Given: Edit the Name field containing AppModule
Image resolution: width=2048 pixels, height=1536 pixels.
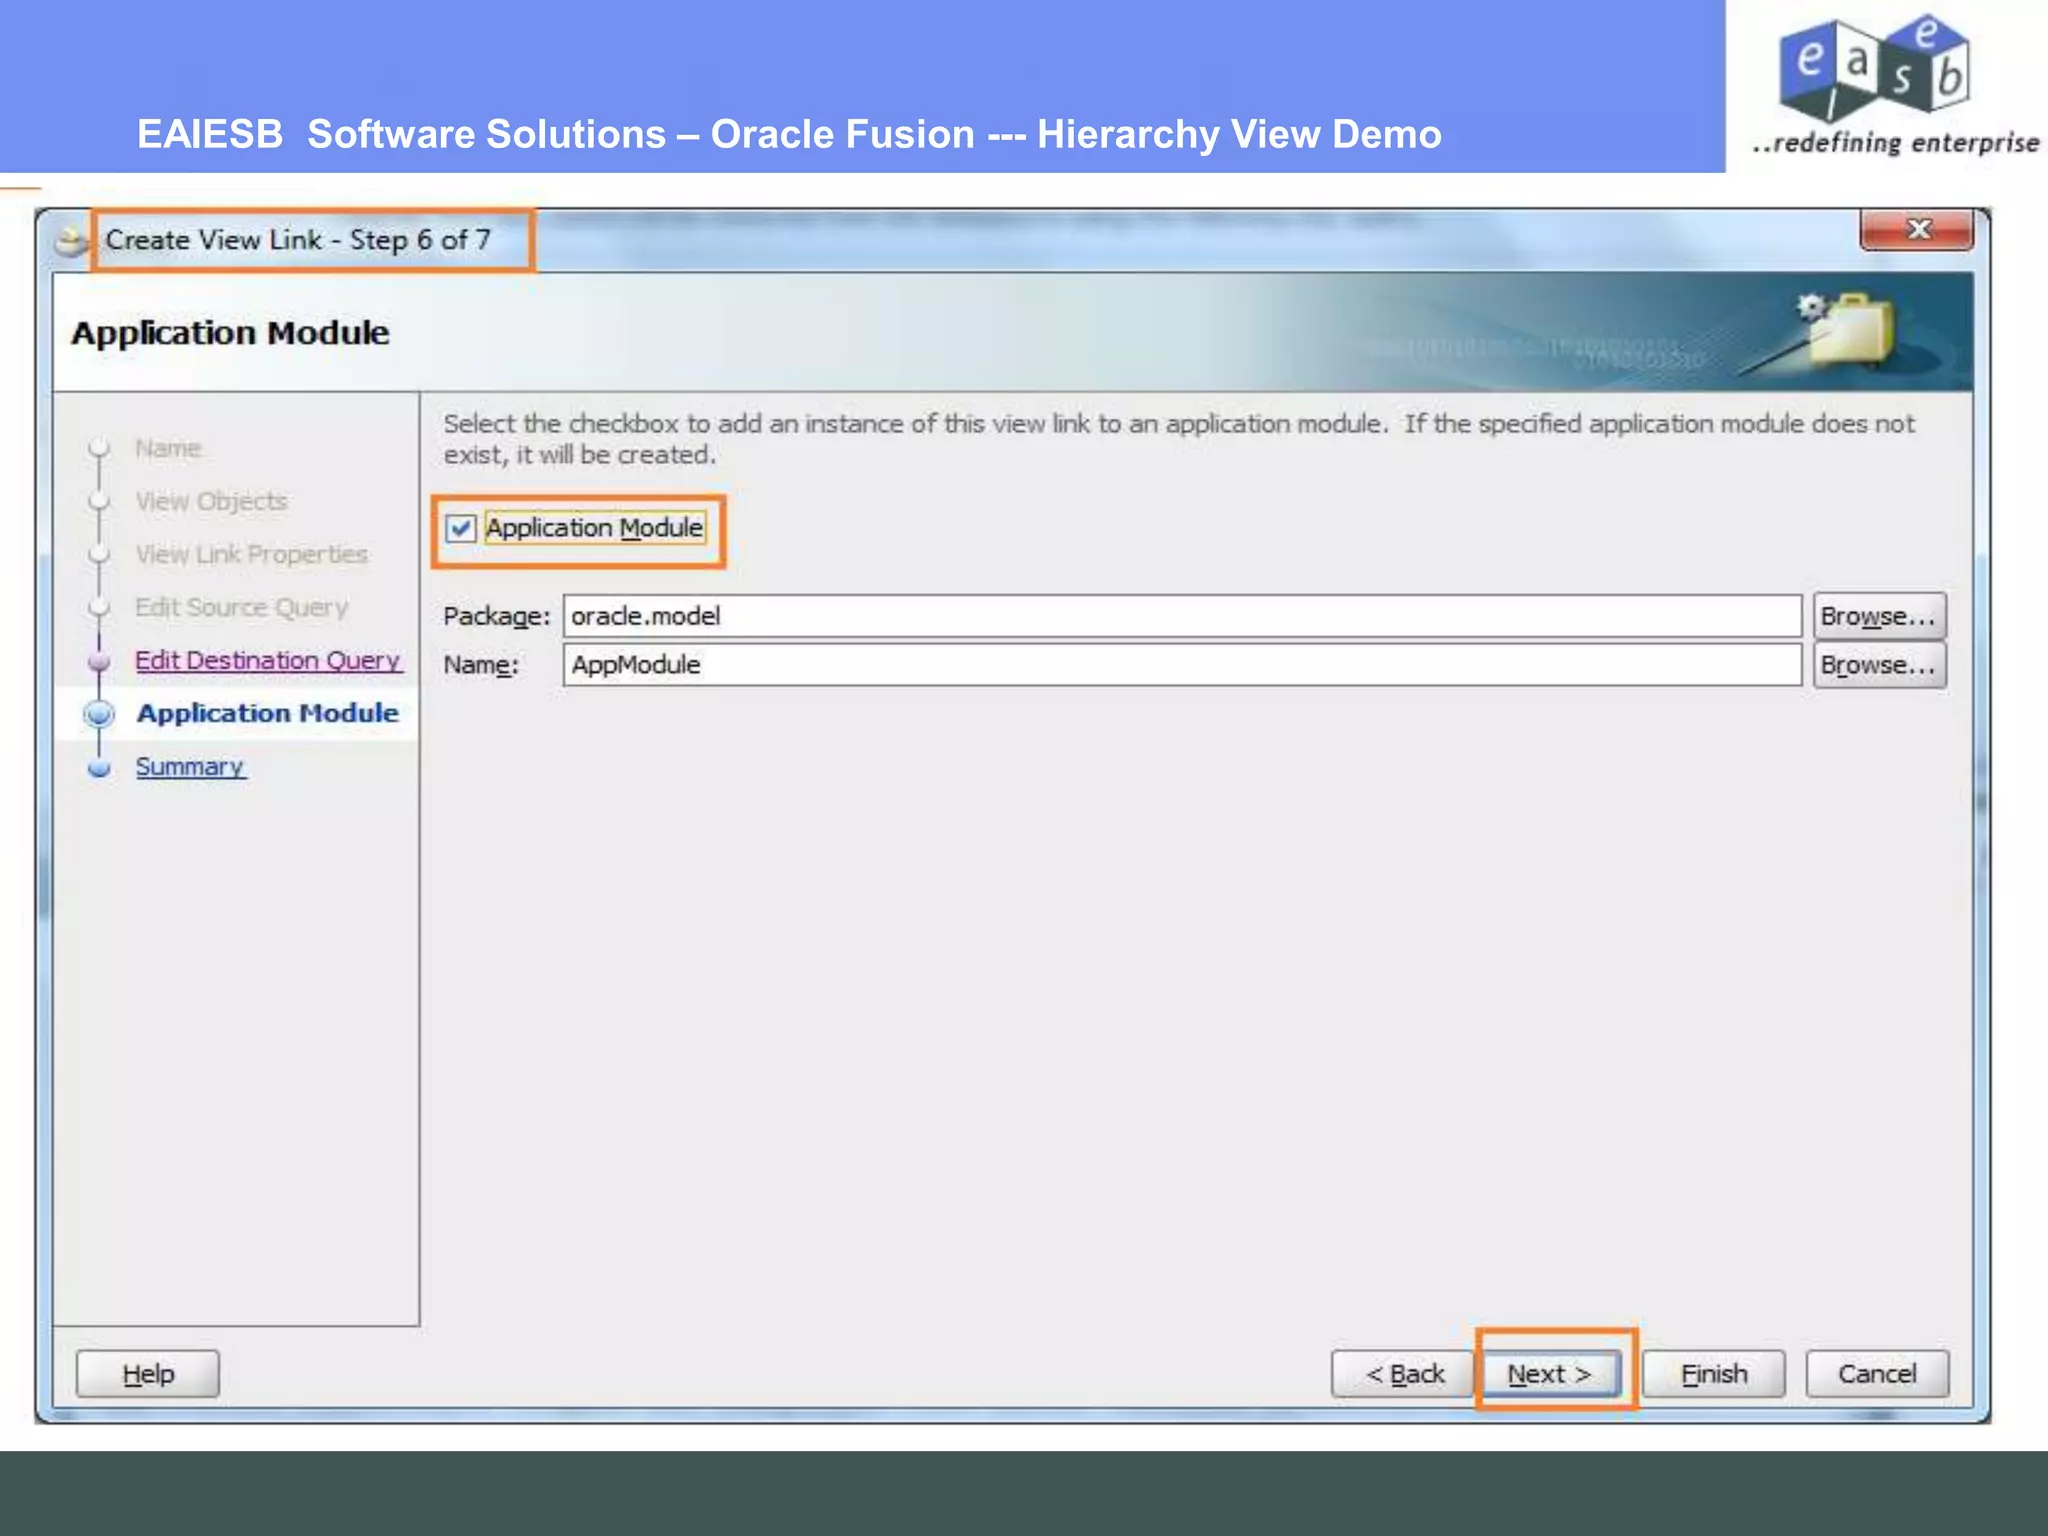Looking at the screenshot, I should coord(1182,665).
